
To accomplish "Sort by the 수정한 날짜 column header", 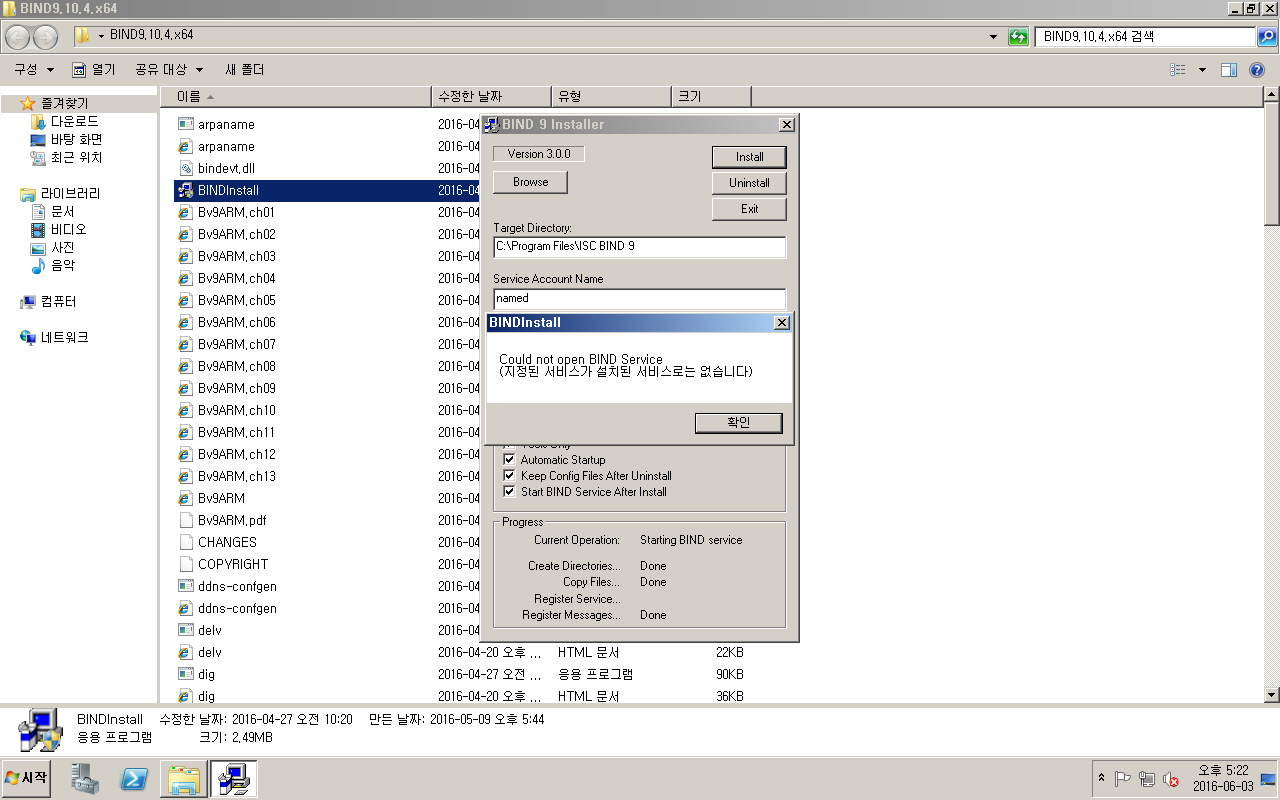I will click(x=491, y=96).
